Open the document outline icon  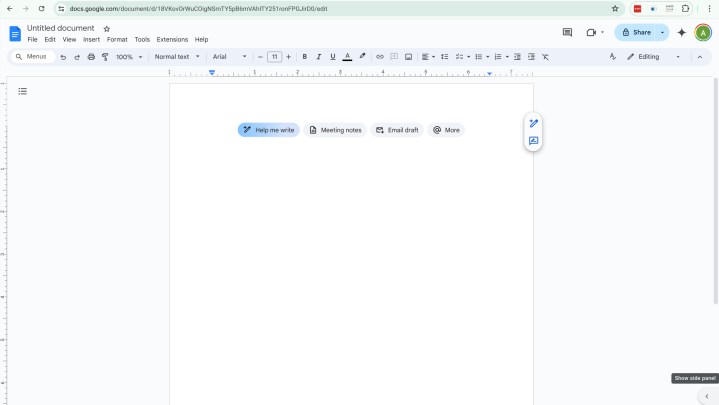coord(23,91)
